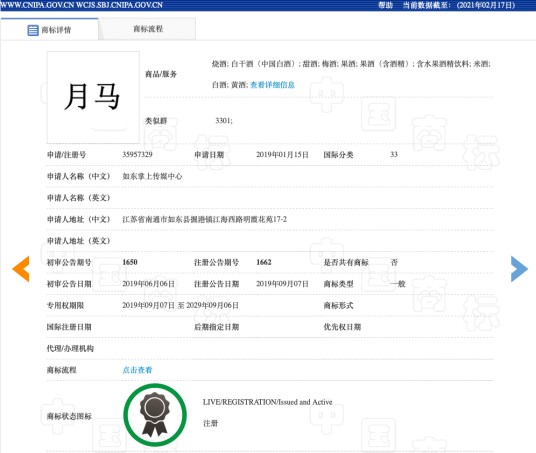Click the 是否共有商标 label
Screen dimensions: 536x453
346,262
